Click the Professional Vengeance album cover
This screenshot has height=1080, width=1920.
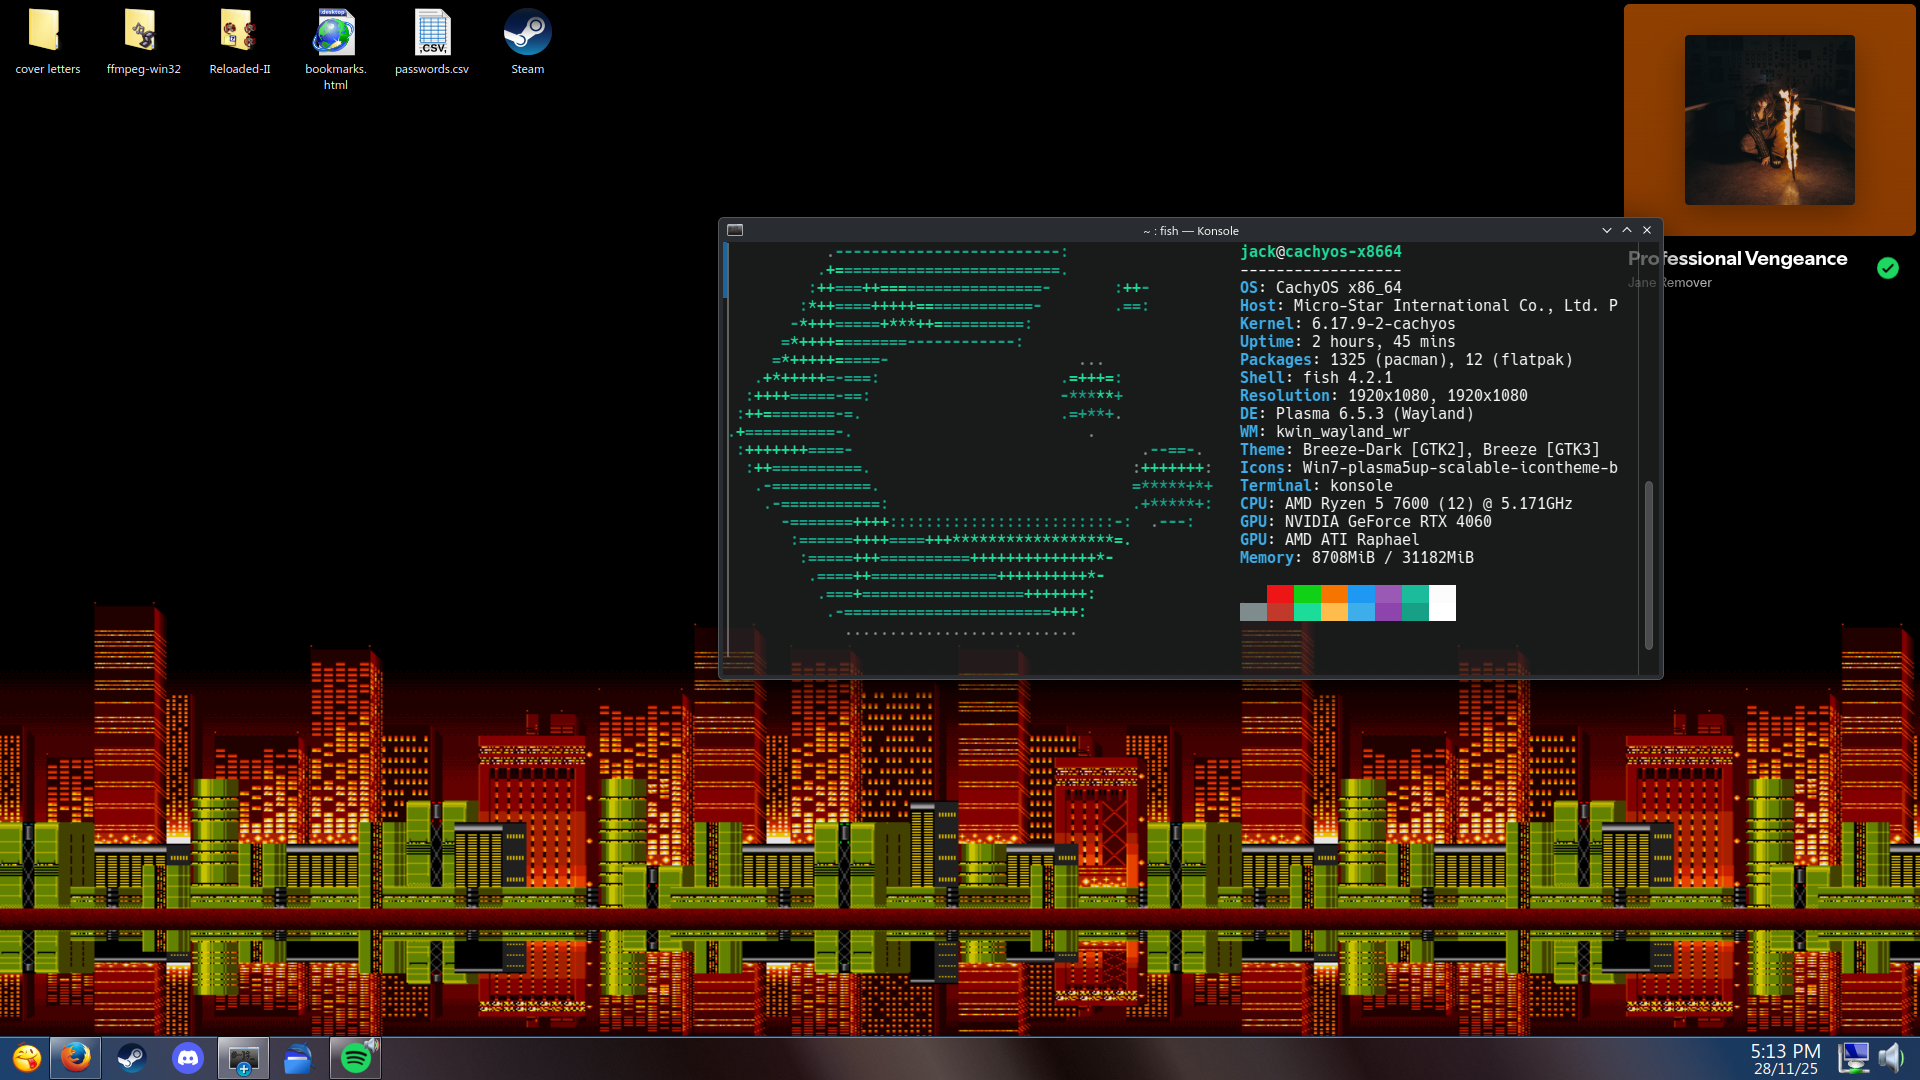coord(1769,120)
